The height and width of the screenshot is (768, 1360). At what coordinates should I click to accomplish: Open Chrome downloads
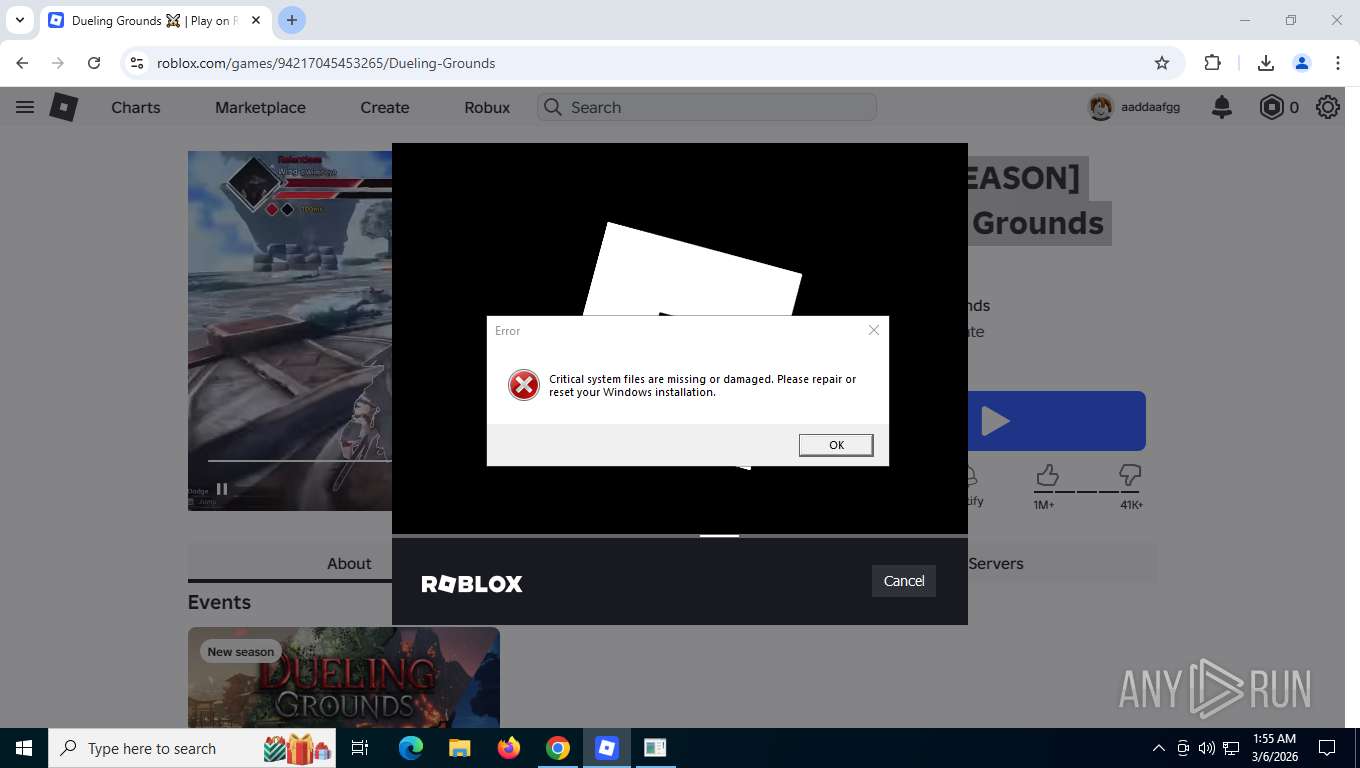1266,63
